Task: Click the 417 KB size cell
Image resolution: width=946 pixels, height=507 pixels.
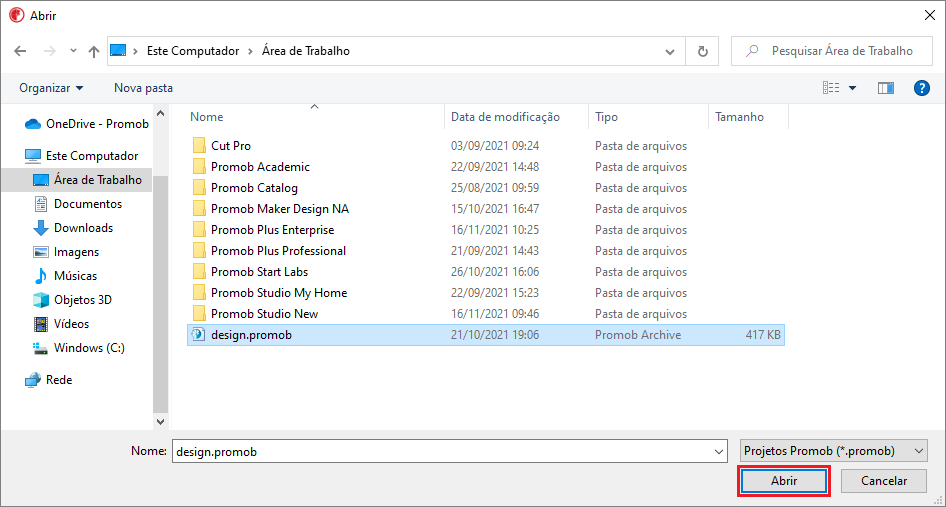Action: (763, 335)
